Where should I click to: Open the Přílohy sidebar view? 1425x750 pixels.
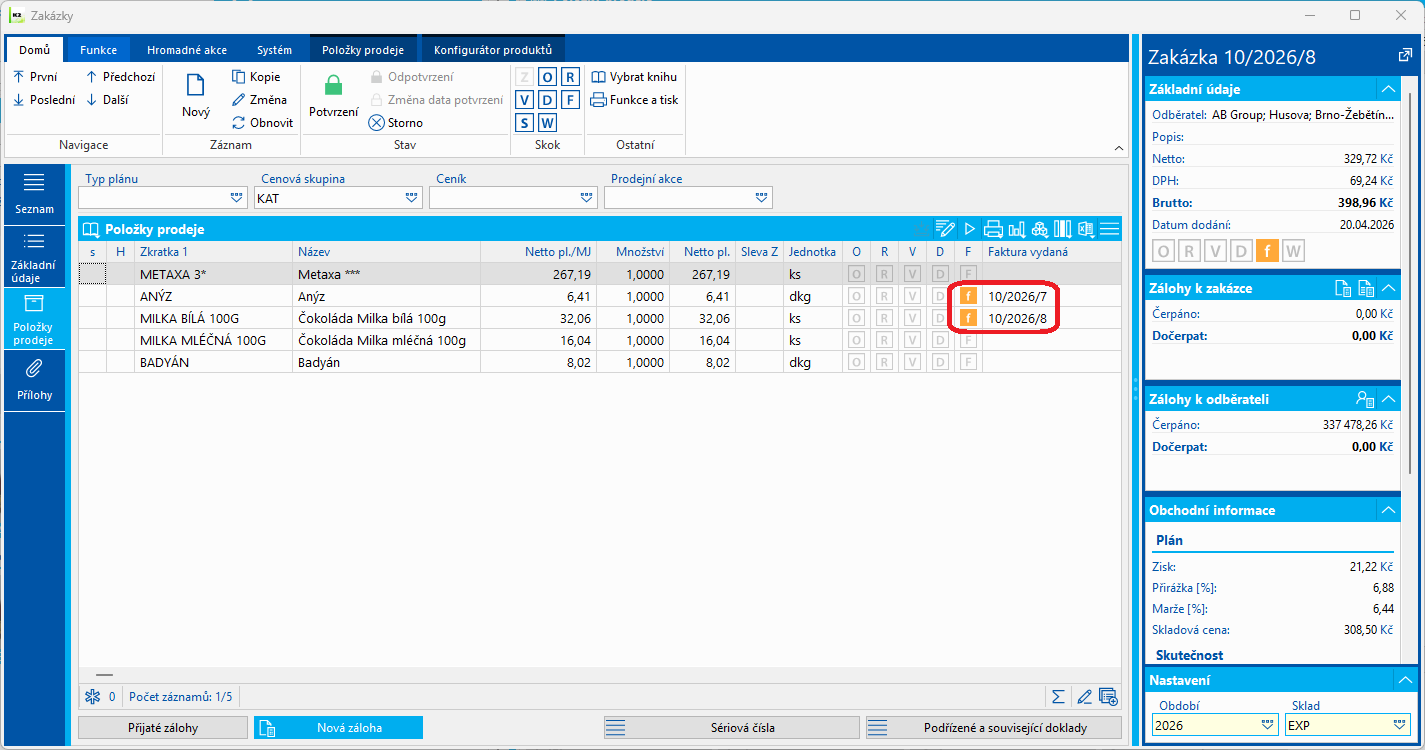35,380
